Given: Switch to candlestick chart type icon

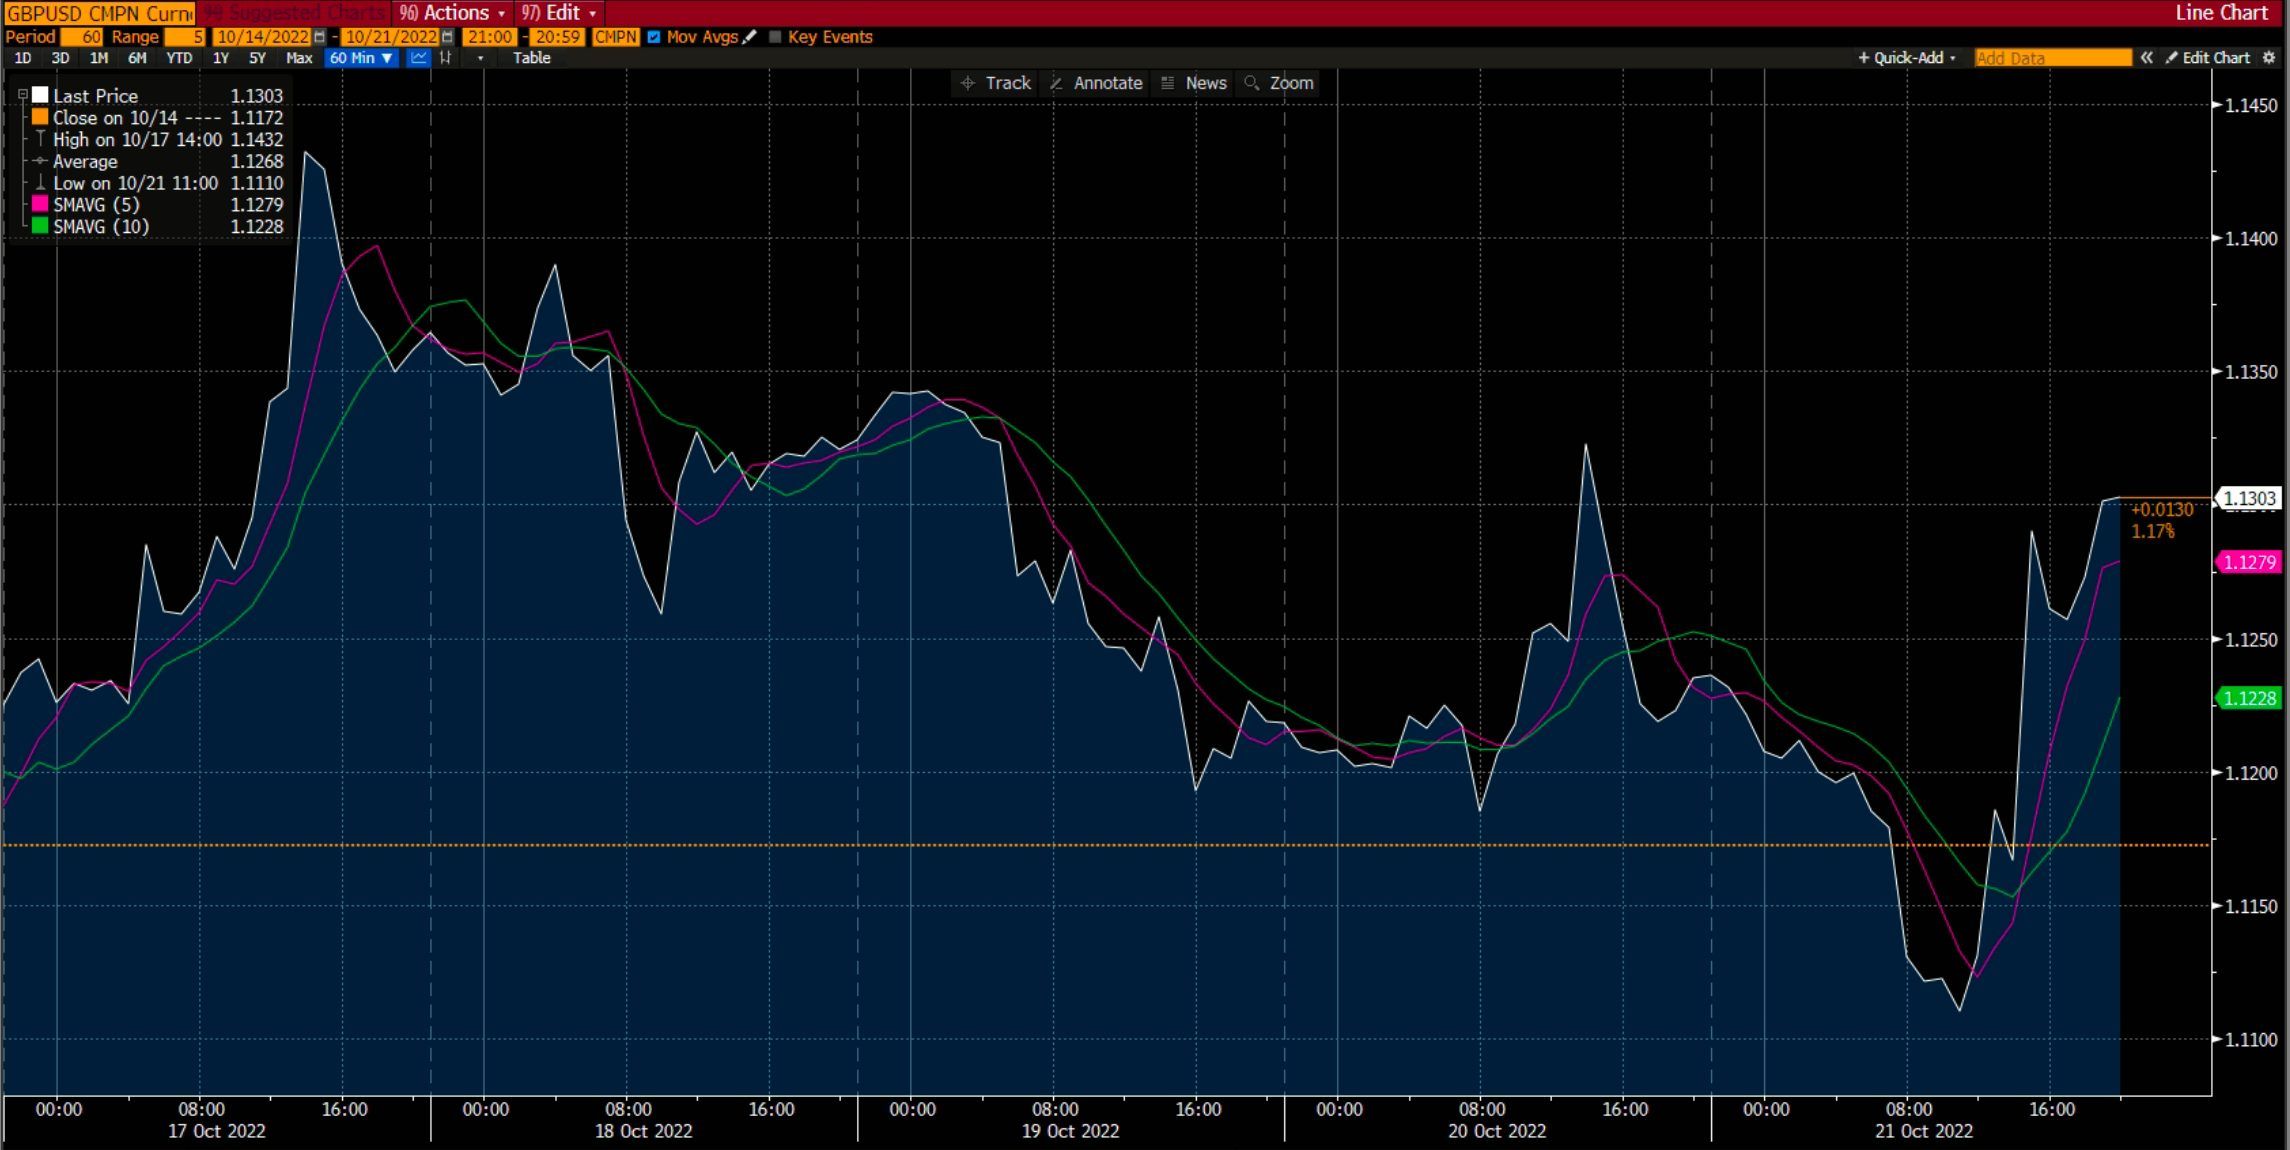Looking at the screenshot, I should [x=444, y=58].
